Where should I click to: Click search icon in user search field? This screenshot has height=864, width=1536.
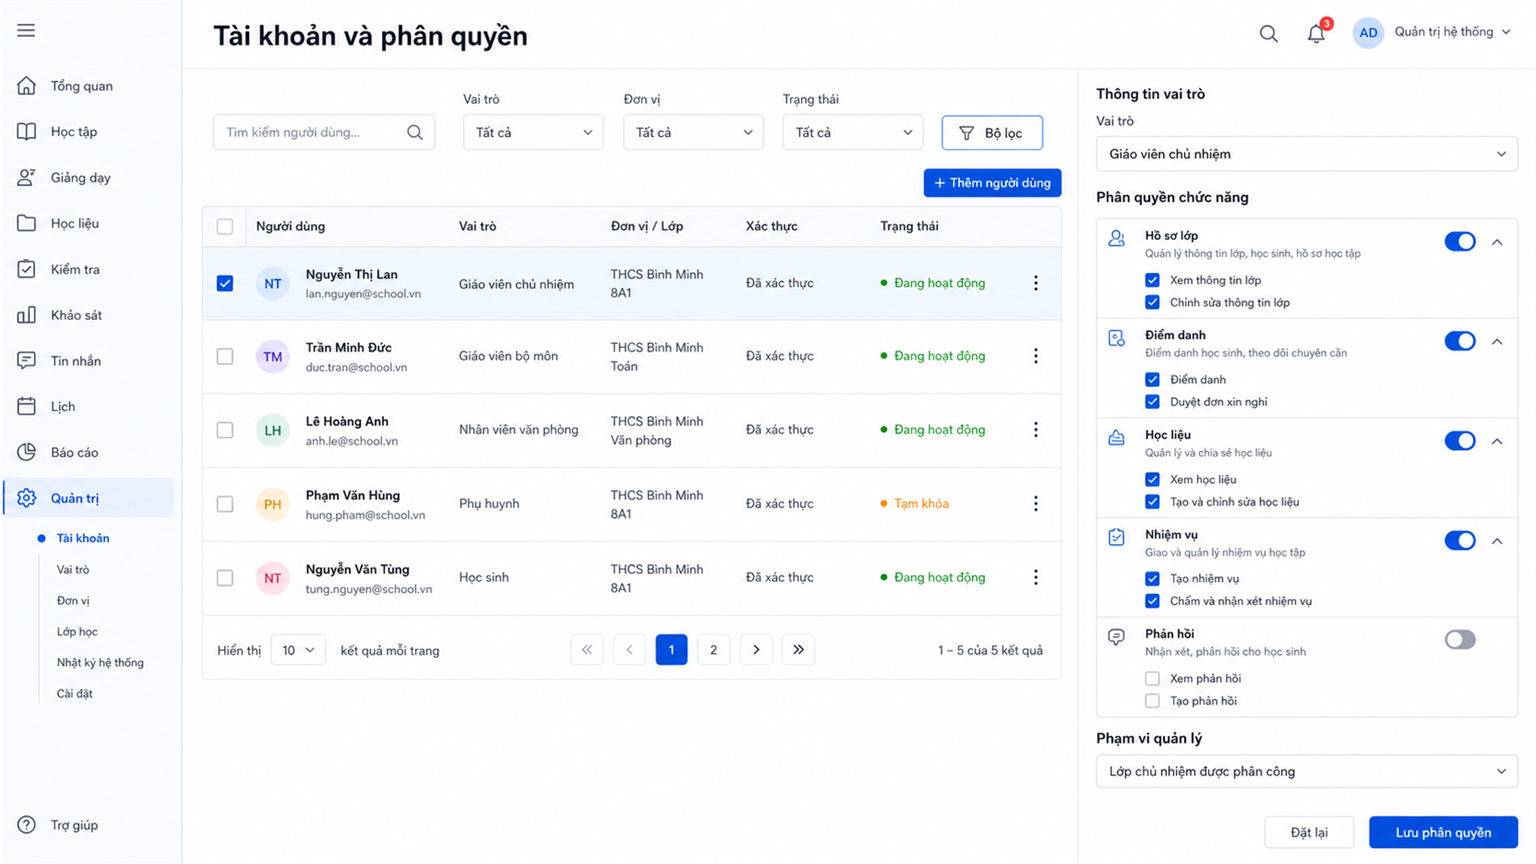[x=415, y=132]
